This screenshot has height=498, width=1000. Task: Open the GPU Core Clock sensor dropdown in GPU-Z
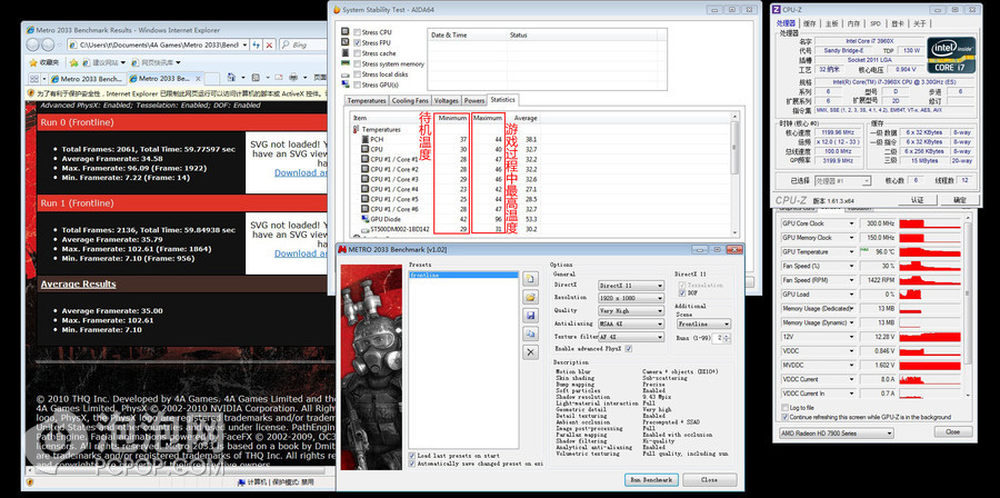[851, 224]
